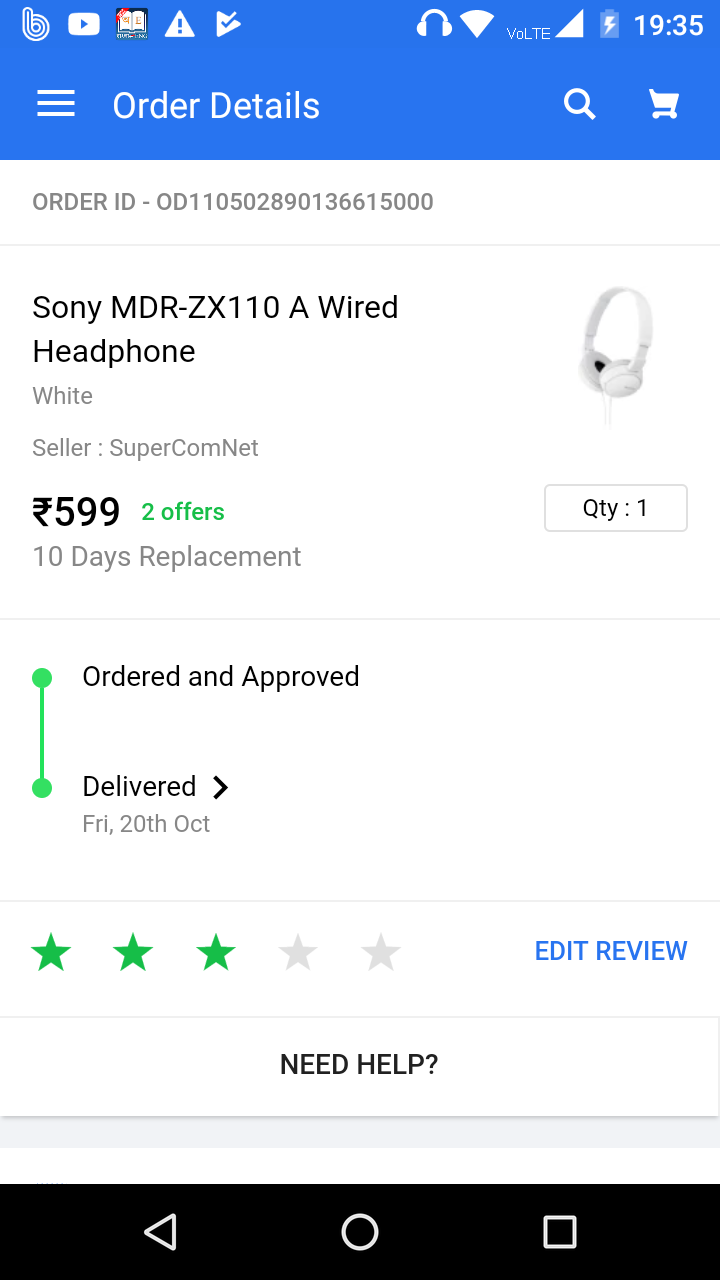Expand Delivered status details chevron

(x=221, y=788)
